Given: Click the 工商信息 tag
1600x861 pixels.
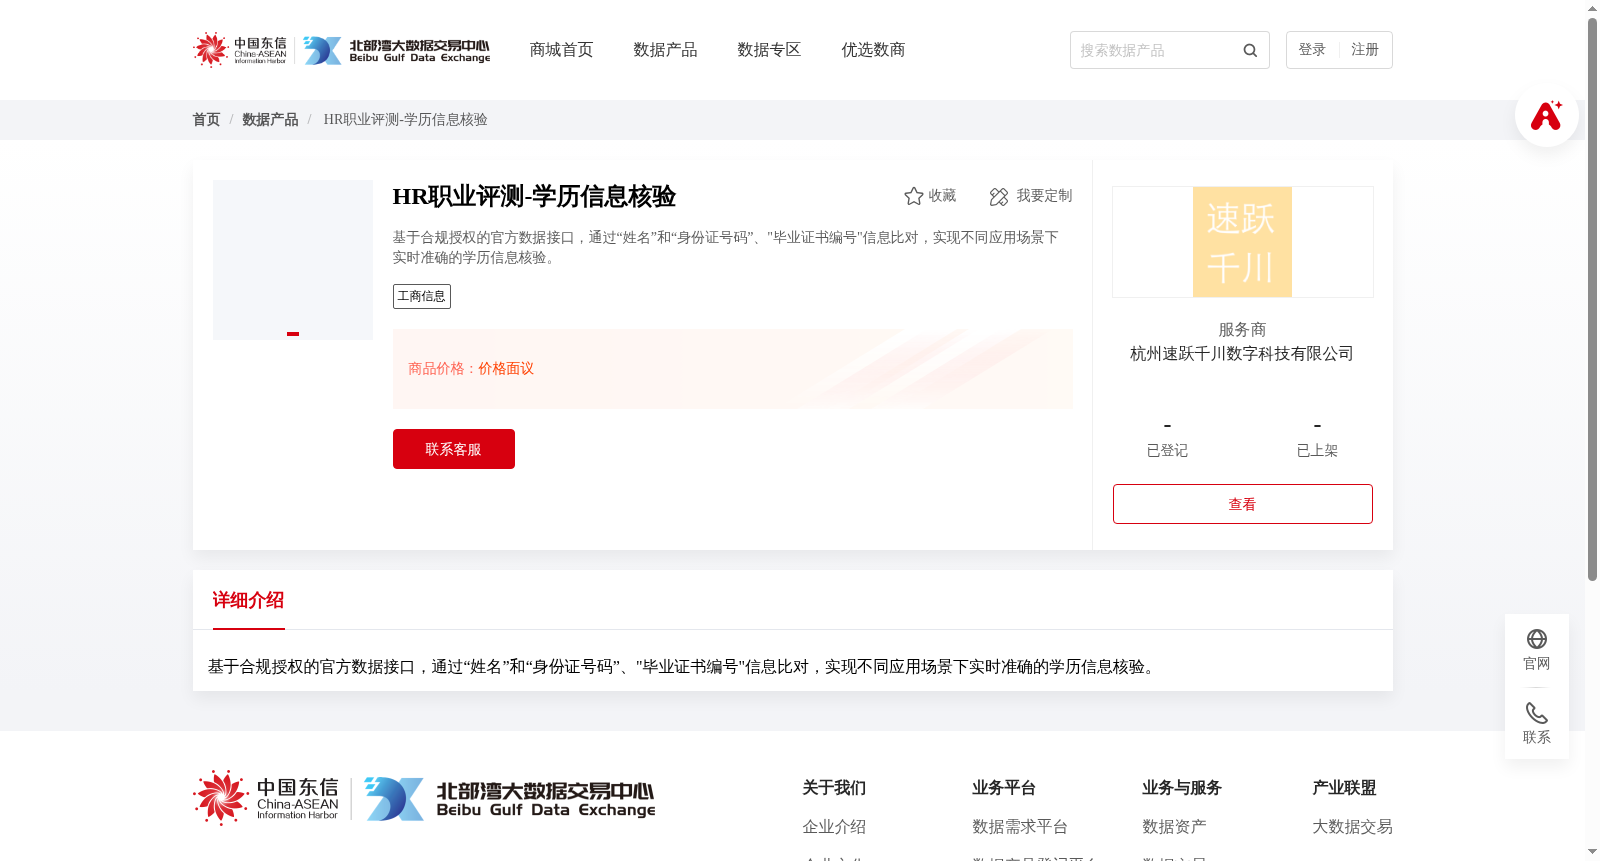Looking at the screenshot, I should pos(422,296).
